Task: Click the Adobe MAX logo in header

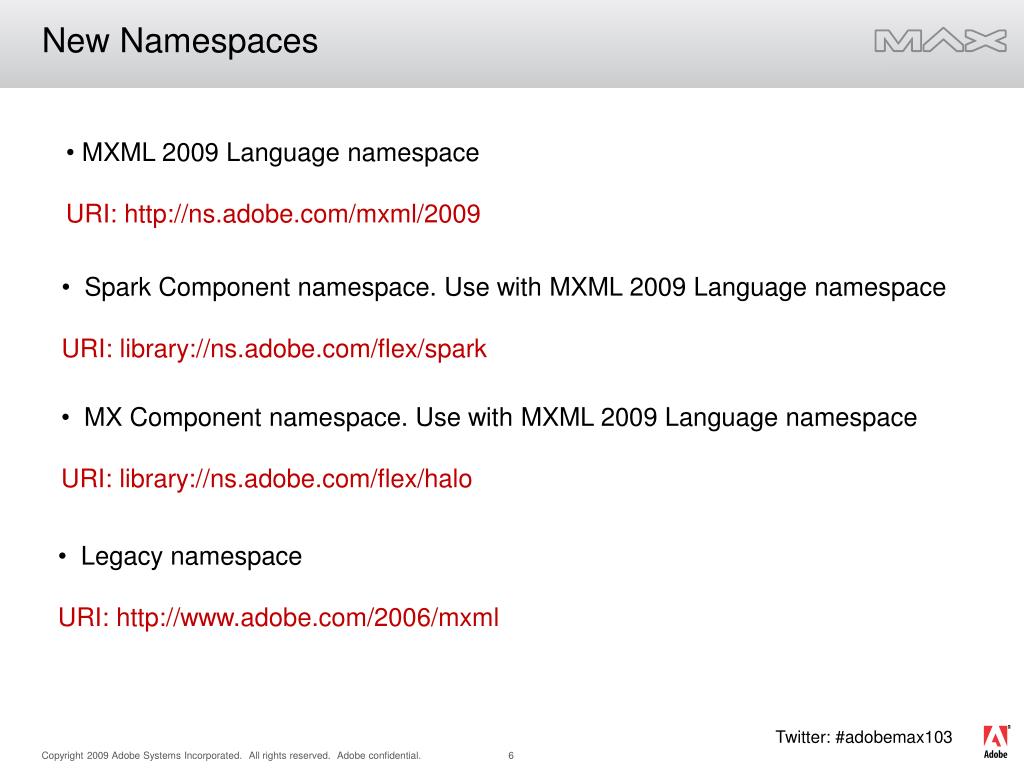Action: tap(940, 40)
